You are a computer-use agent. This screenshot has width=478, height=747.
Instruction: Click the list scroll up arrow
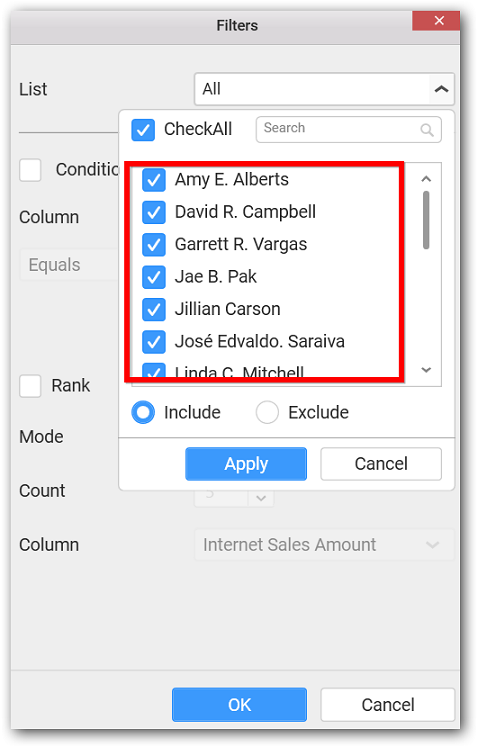coord(426,179)
